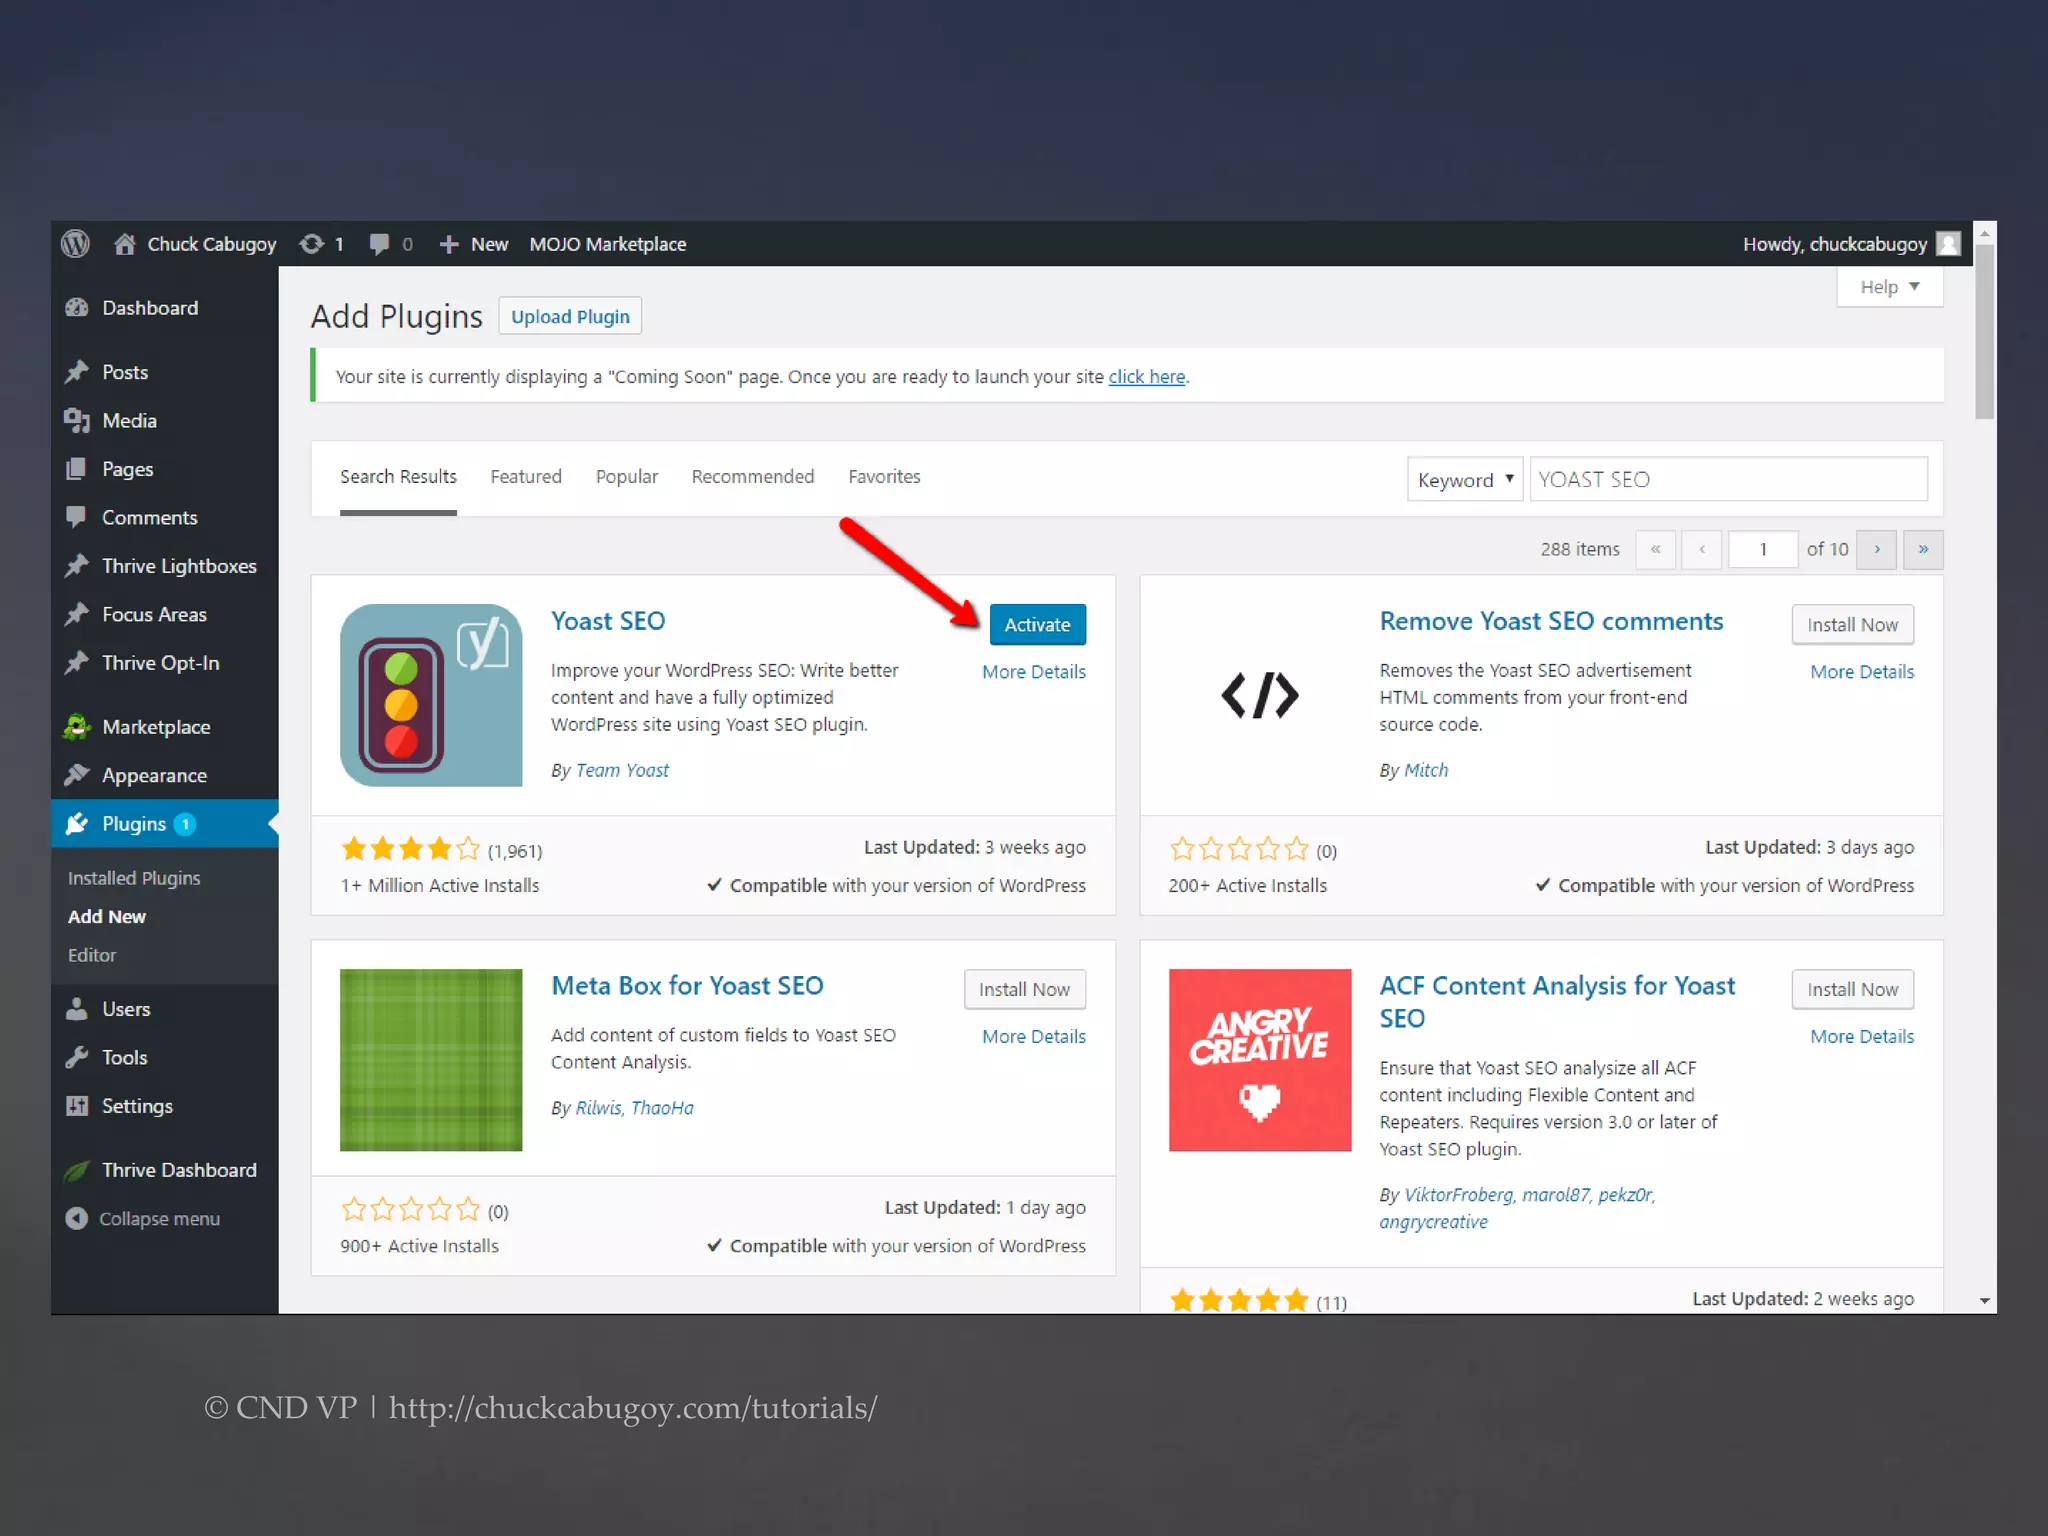Open the Yoast SEO plugin title link
The image size is (2048, 1536).
coord(608,621)
